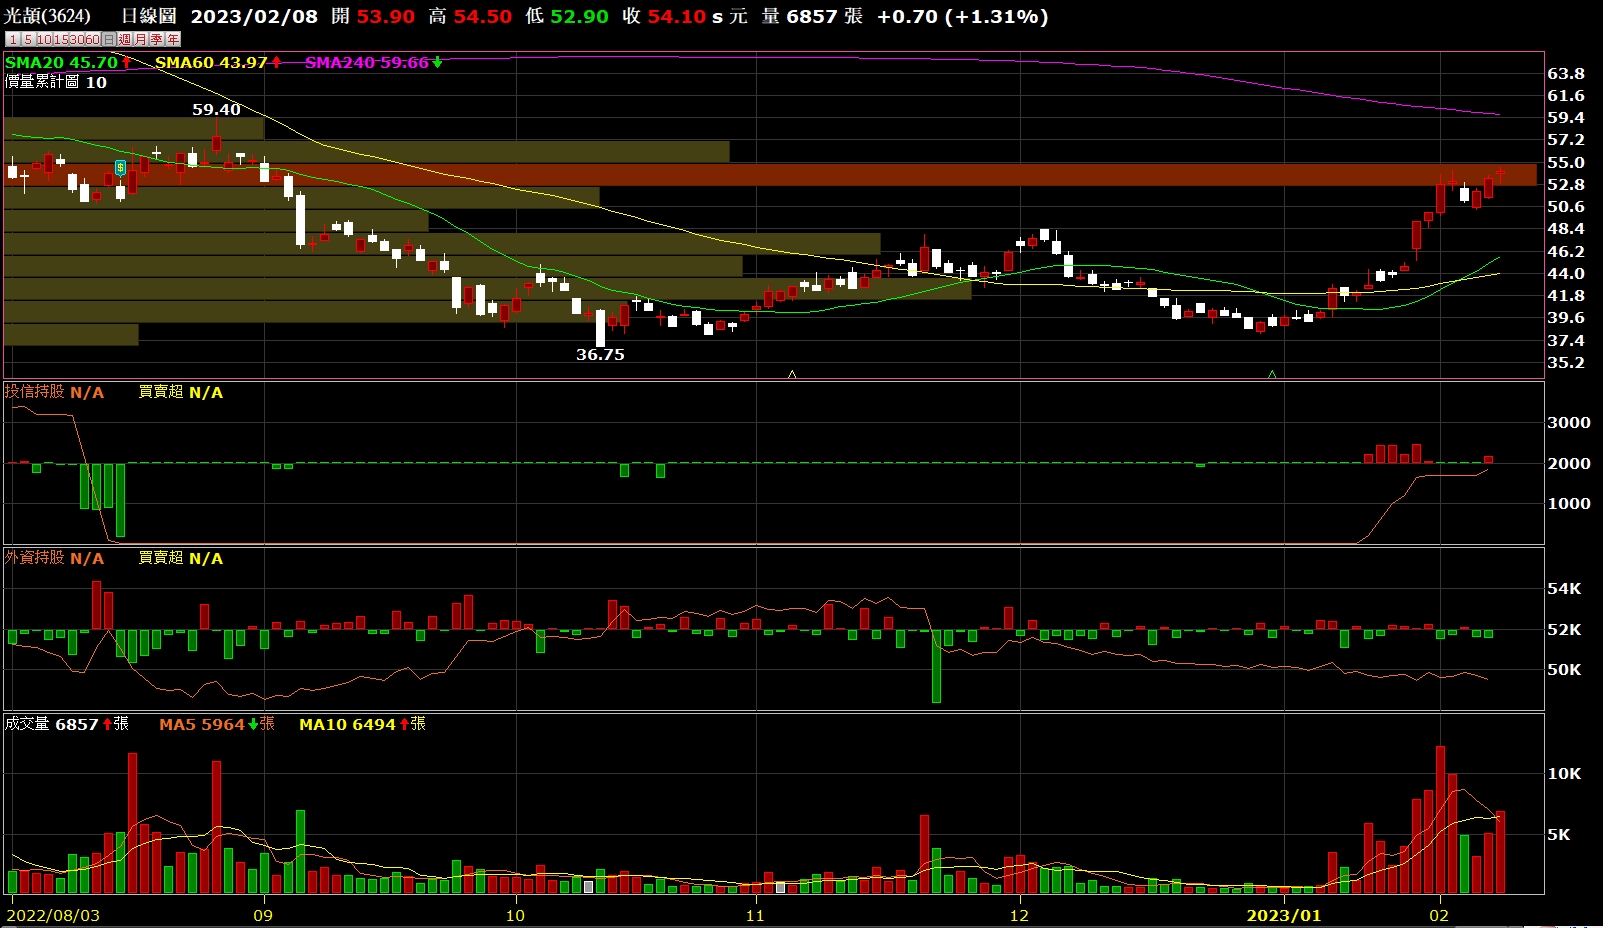
Task: Click the 10 October date axis label
Action: (x=514, y=915)
